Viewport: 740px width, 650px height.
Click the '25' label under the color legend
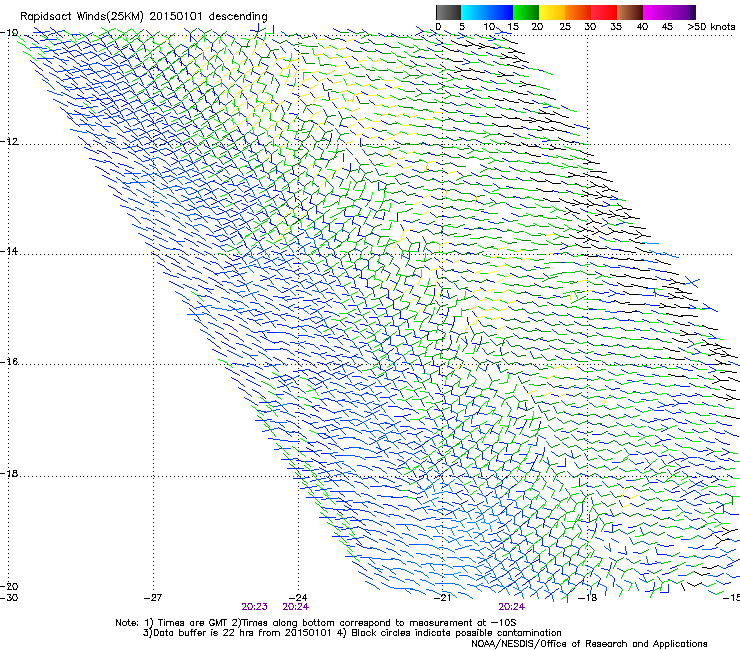coord(565,26)
